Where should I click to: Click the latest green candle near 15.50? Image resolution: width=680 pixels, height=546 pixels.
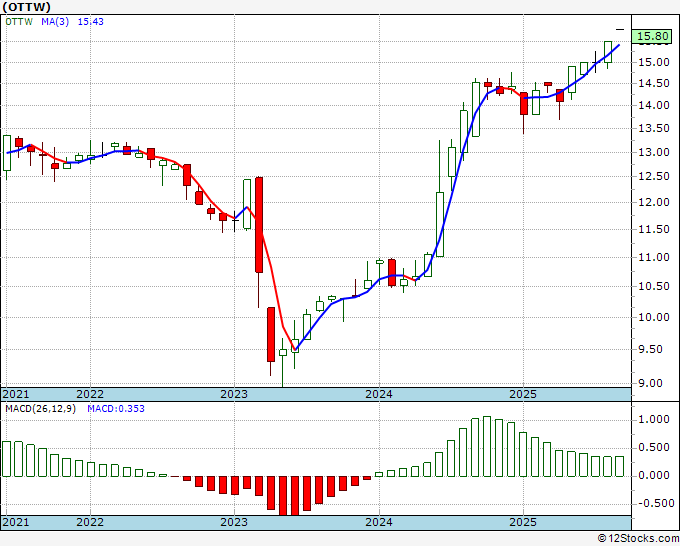[608, 52]
